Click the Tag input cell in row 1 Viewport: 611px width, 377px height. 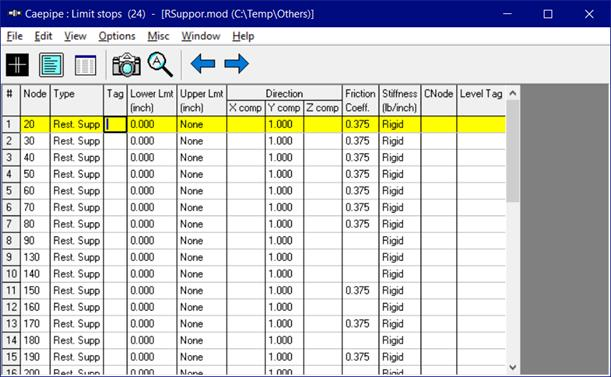[115, 124]
